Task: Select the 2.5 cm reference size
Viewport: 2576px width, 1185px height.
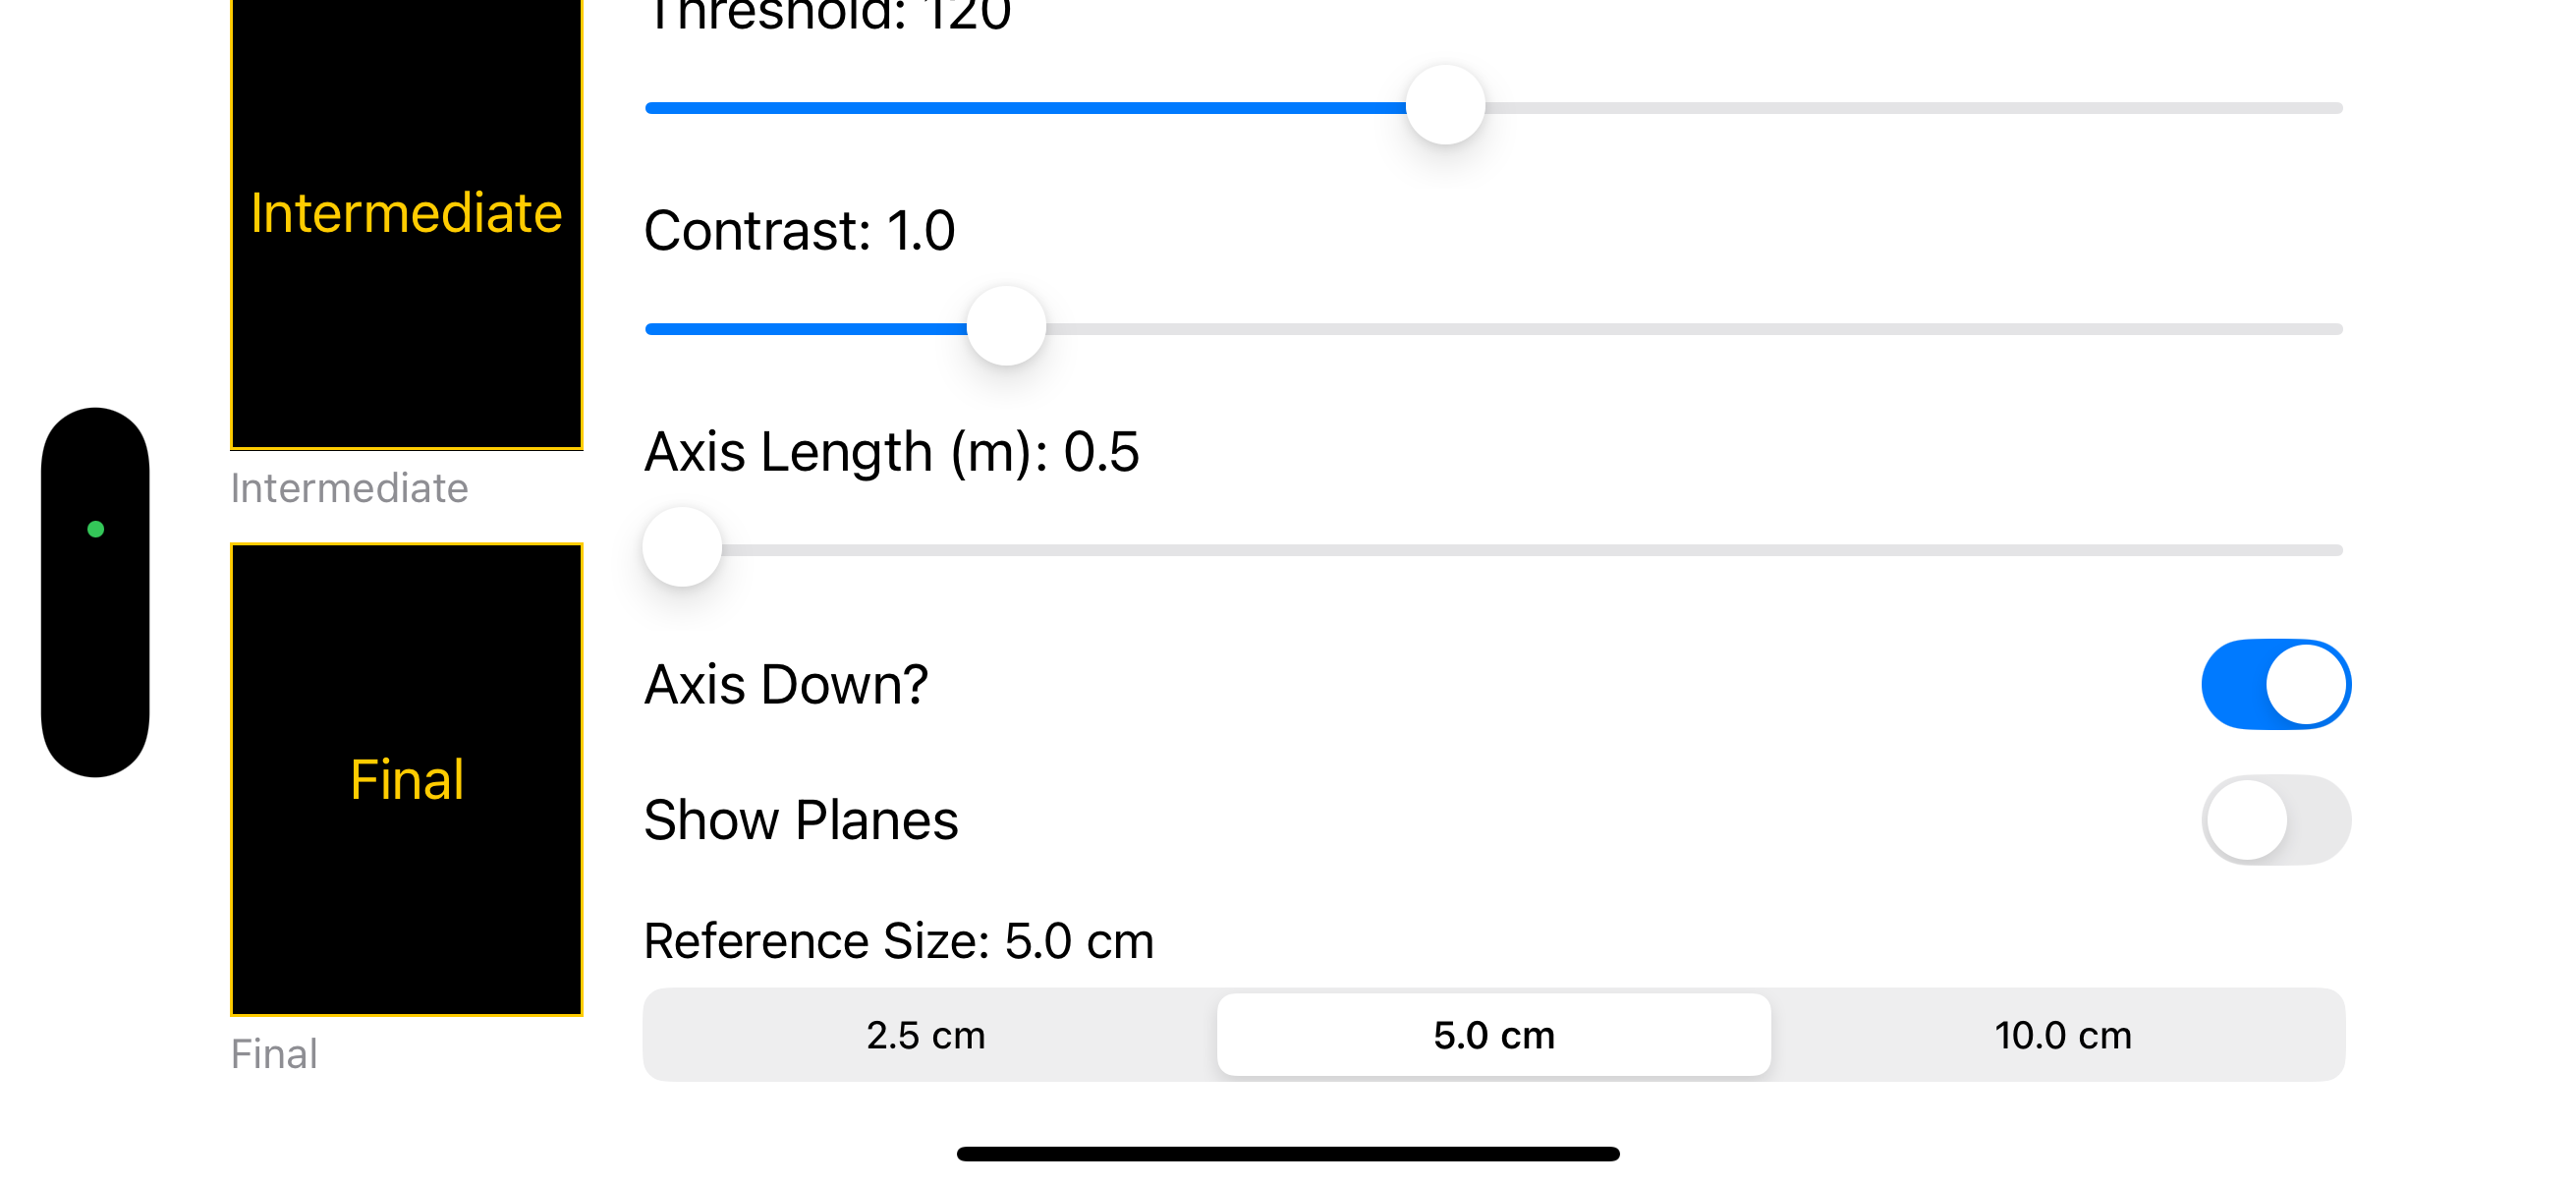Action: [926, 1035]
